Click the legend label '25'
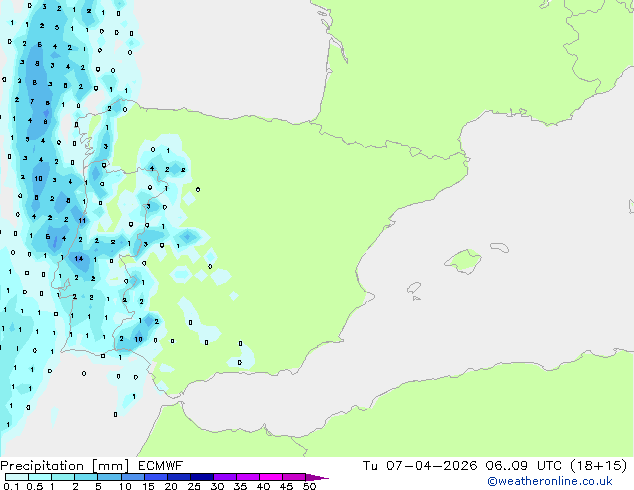Image resolution: width=634 pixels, height=490 pixels. click(194, 486)
